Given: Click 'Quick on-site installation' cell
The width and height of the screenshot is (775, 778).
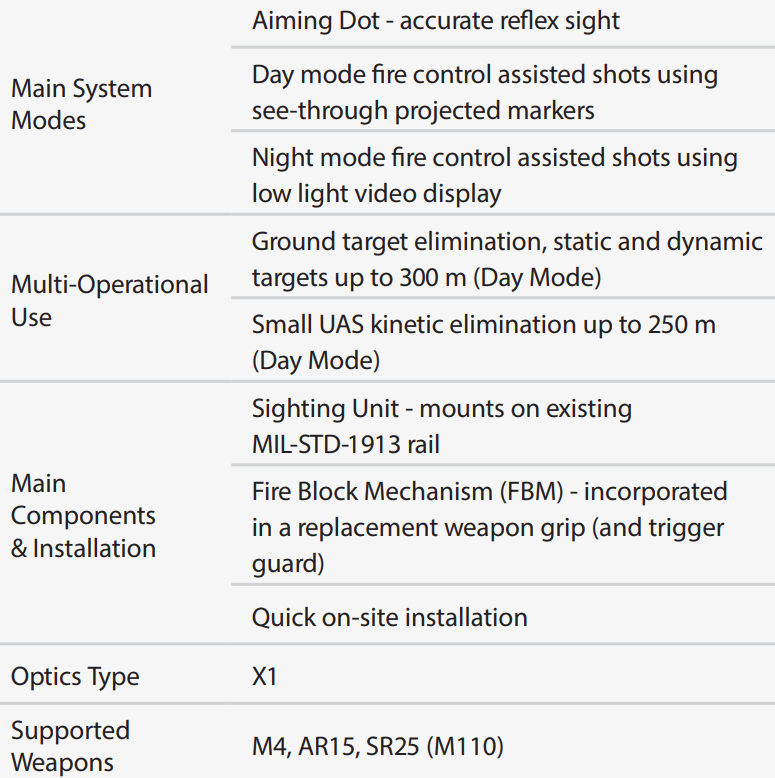Looking at the screenshot, I should pyautogui.click(x=389, y=618).
